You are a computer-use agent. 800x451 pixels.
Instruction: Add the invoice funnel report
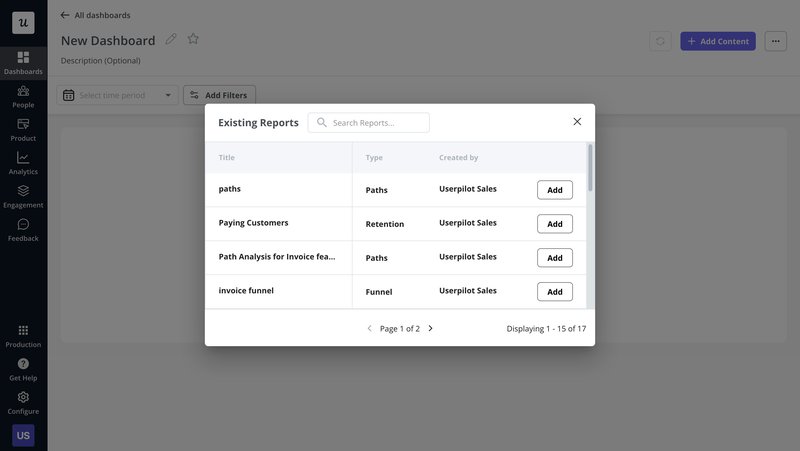pos(554,292)
